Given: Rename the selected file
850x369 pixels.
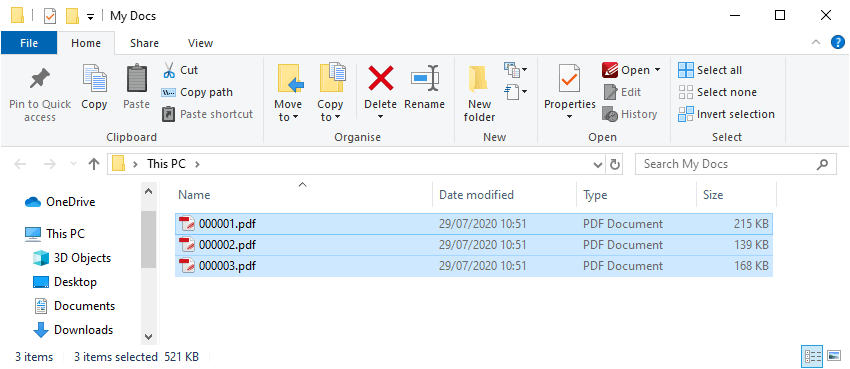Looking at the screenshot, I should click(x=424, y=88).
